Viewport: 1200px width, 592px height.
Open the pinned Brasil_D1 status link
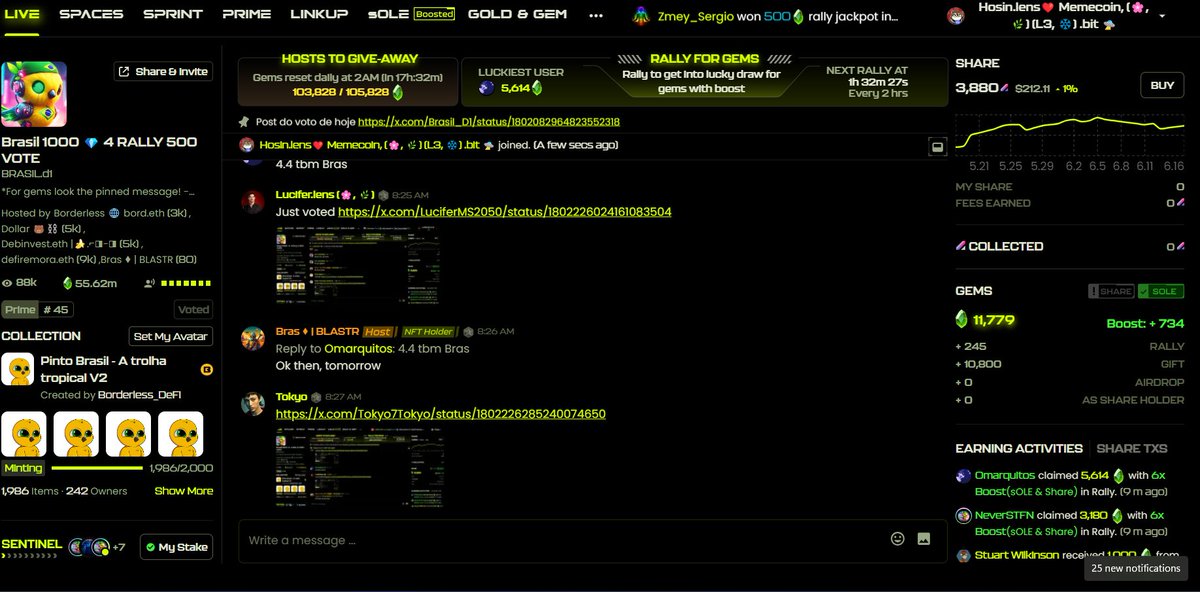pyautogui.click(x=488, y=122)
